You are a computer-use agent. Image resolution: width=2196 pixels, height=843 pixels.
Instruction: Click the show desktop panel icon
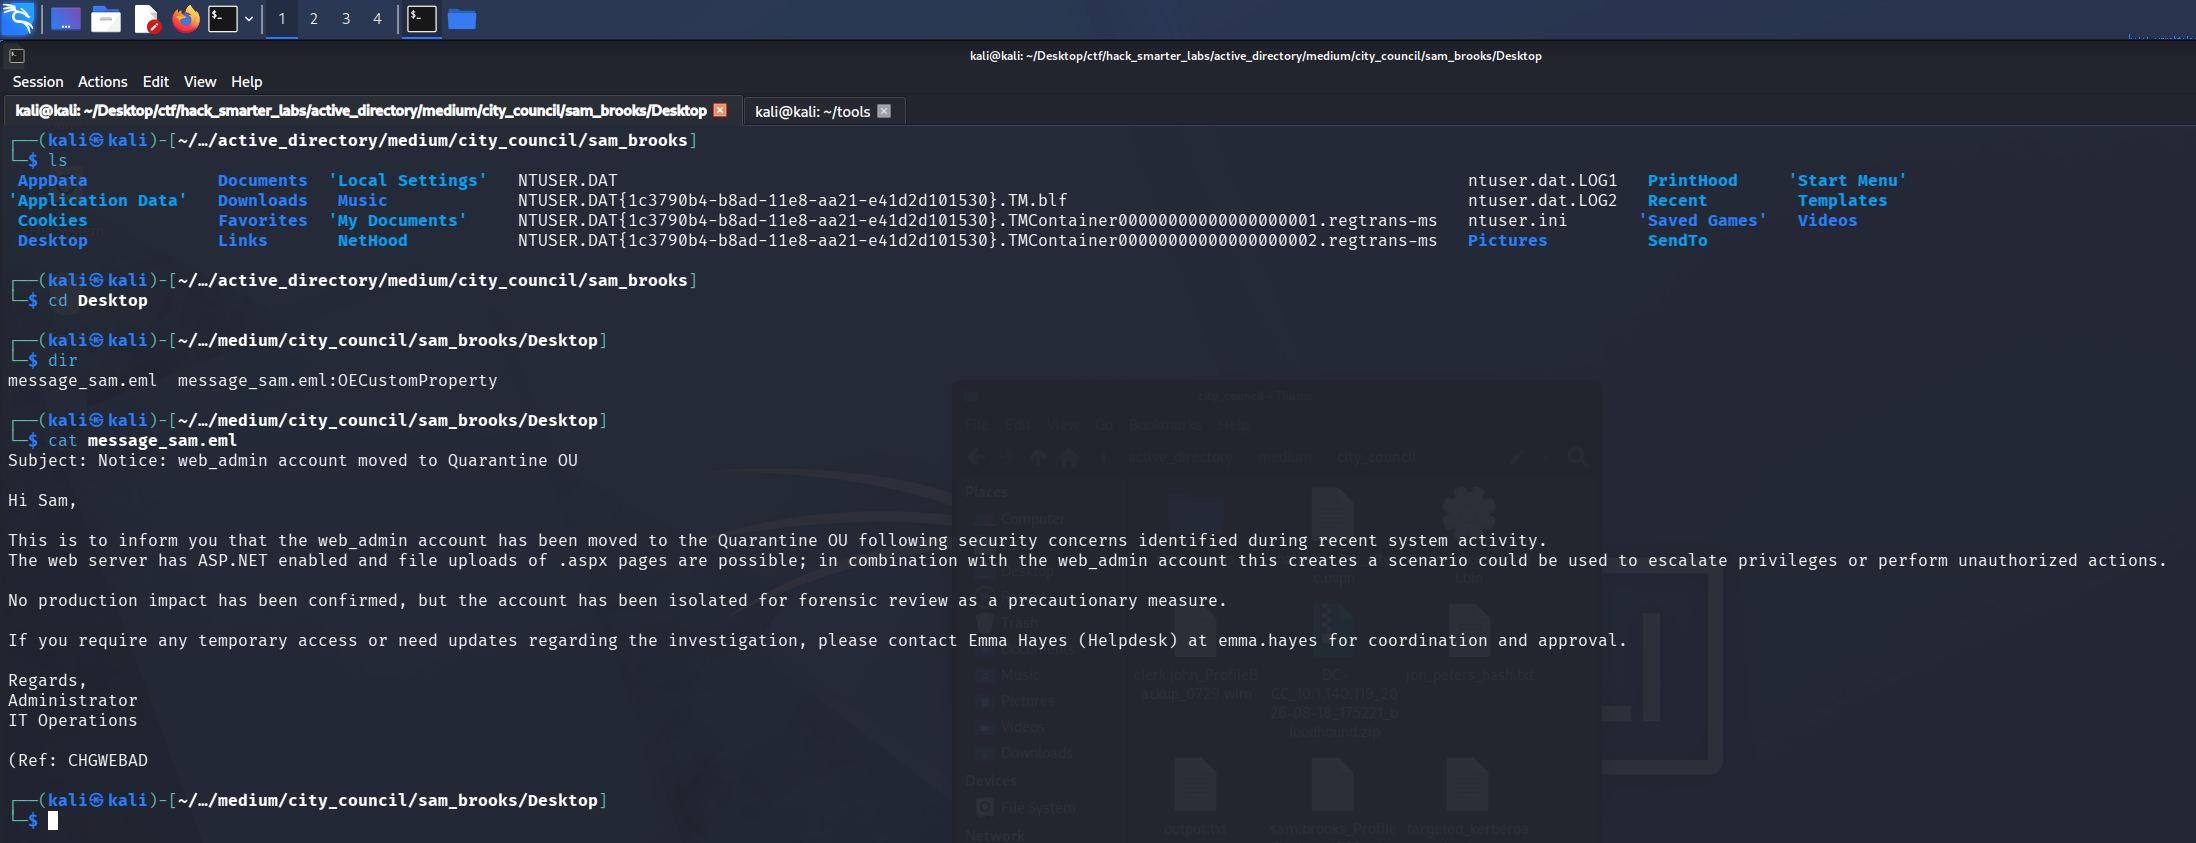[66, 18]
